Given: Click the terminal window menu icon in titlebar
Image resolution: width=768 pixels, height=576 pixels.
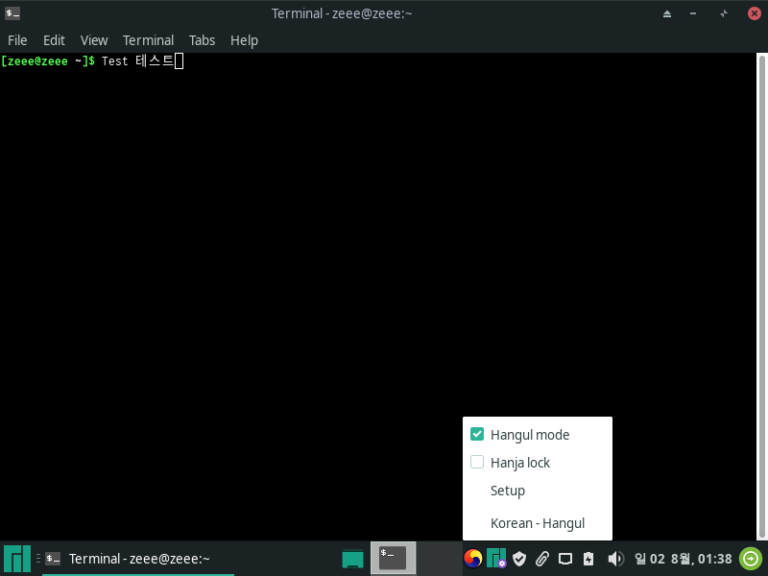Looking at the screenshot, I should tap(12, 14).
